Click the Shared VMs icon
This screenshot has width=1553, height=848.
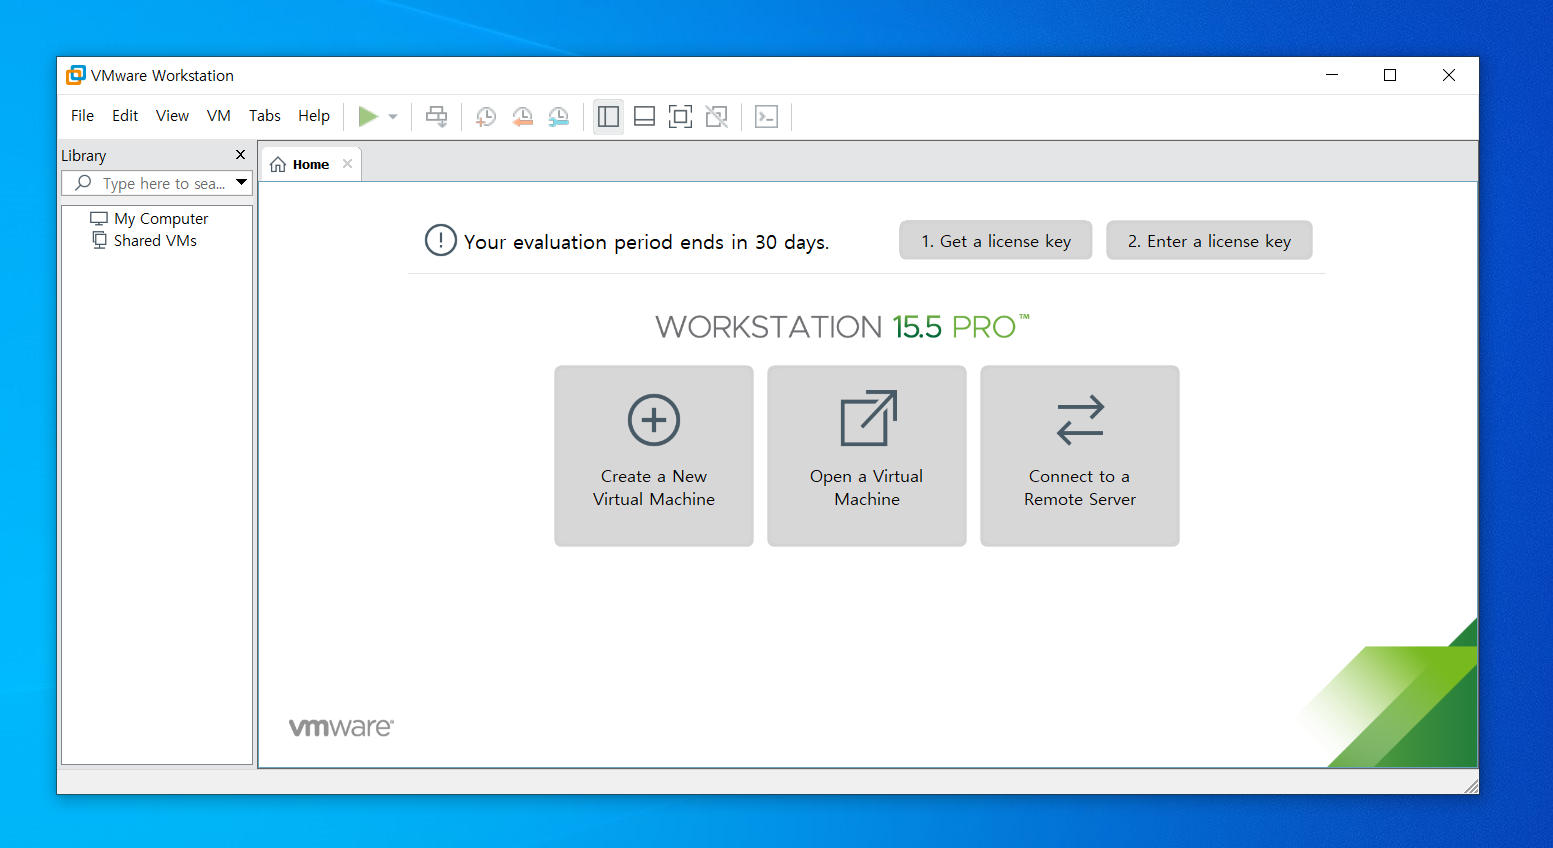[99, 240]
